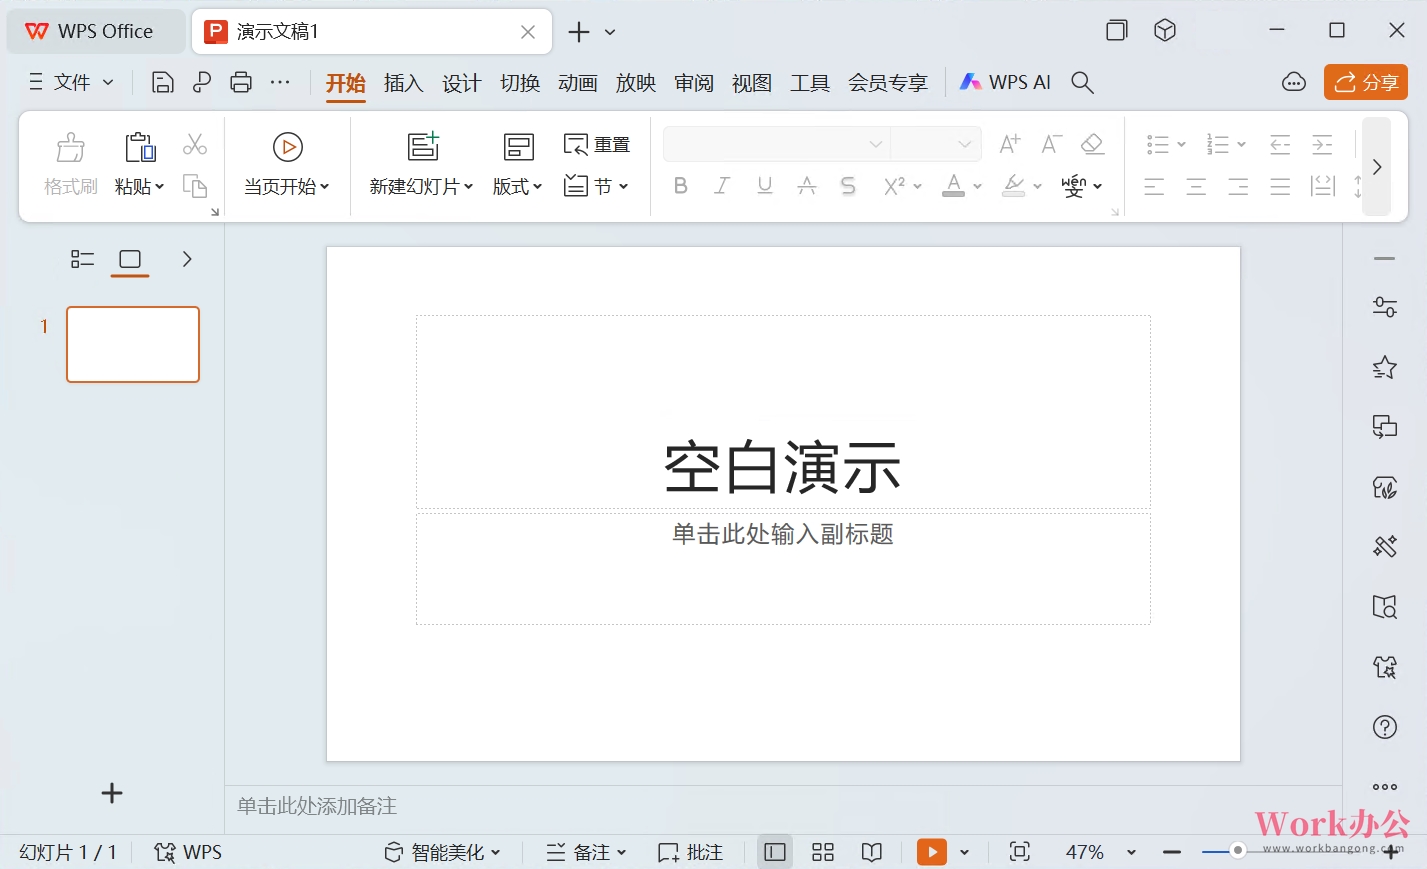Viewport: 1427px width, 869px height.
Task: Open the font name combo box
Action: pos(777,144)
